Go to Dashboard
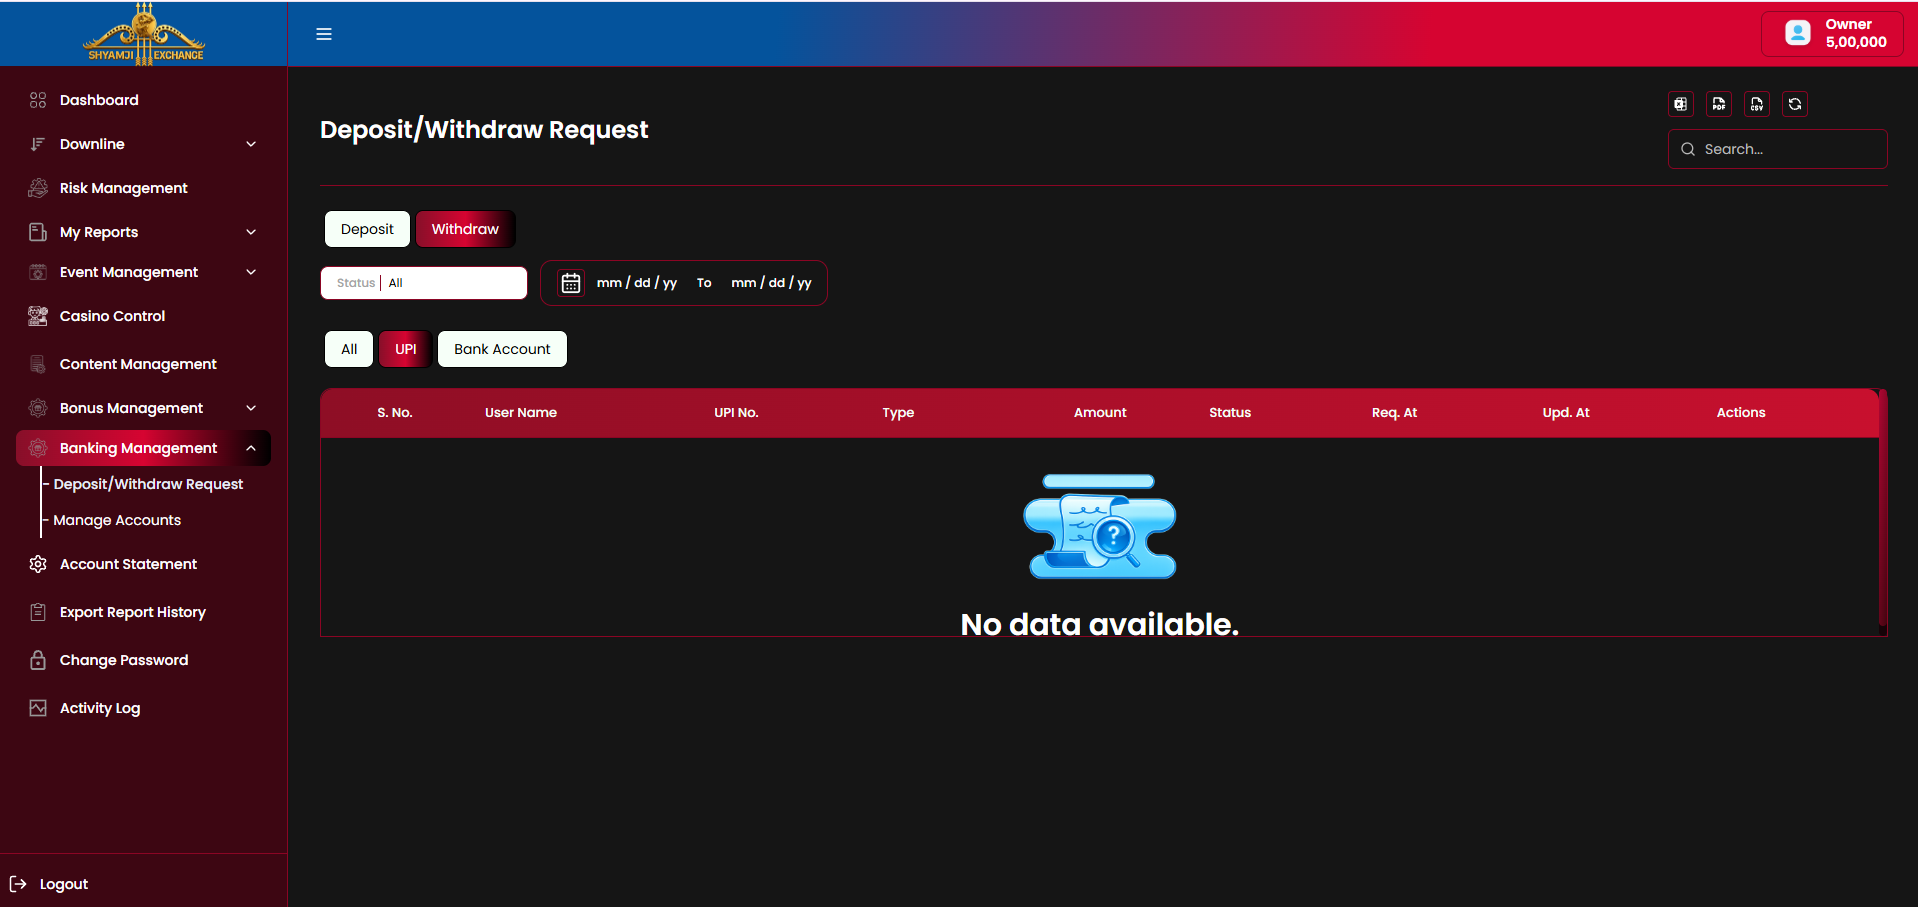 pos(99,100)
